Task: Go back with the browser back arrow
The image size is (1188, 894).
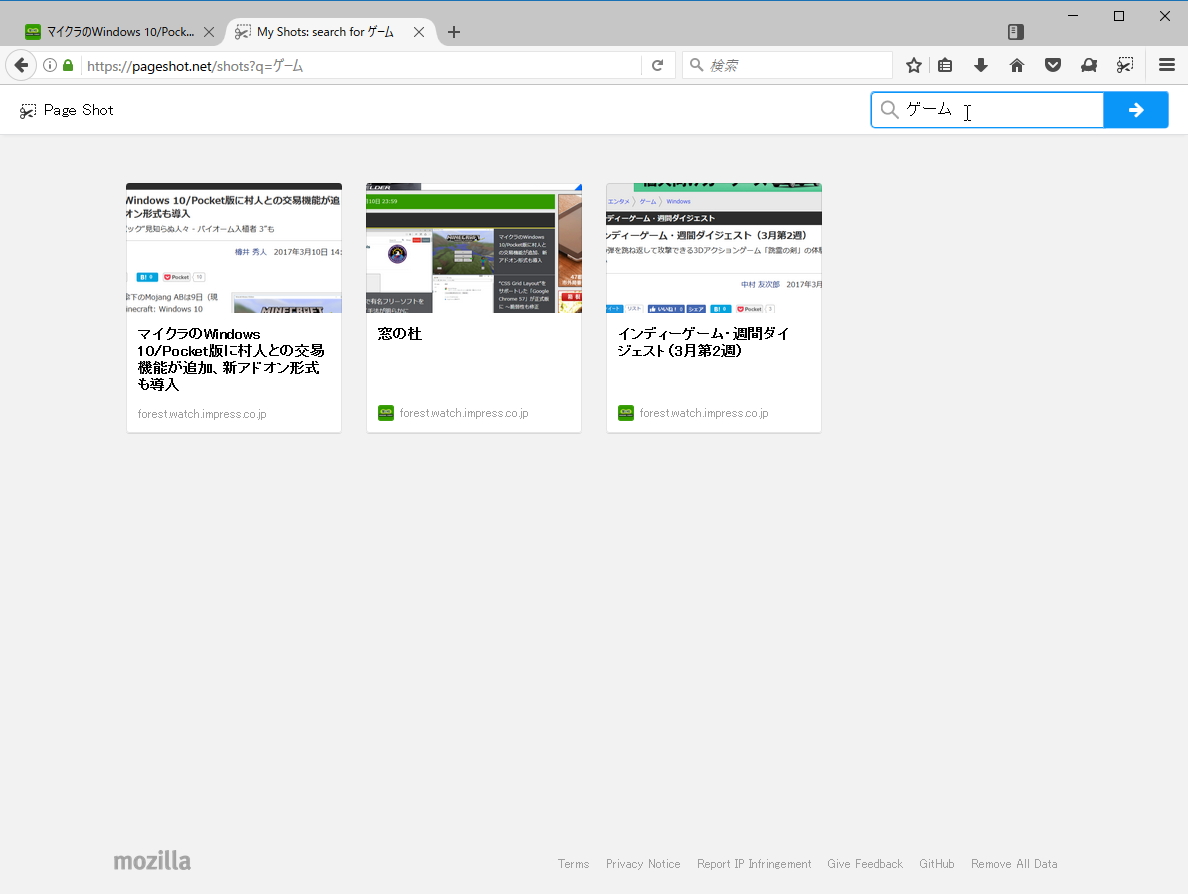Action: tap(21, 65)
